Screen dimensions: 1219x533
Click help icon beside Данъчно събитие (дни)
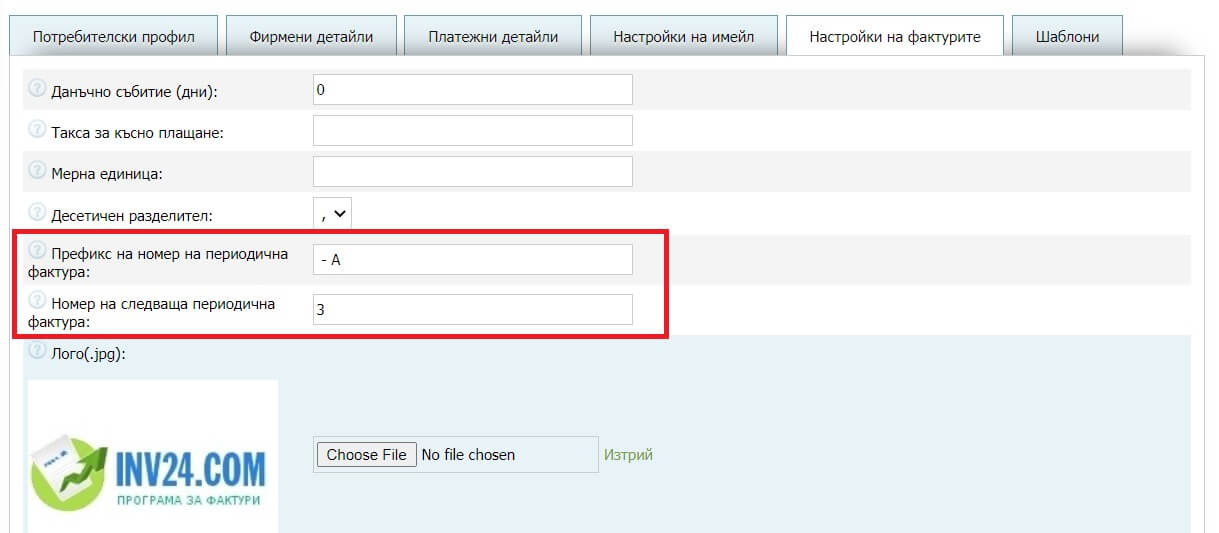click(x=38, y=88)
